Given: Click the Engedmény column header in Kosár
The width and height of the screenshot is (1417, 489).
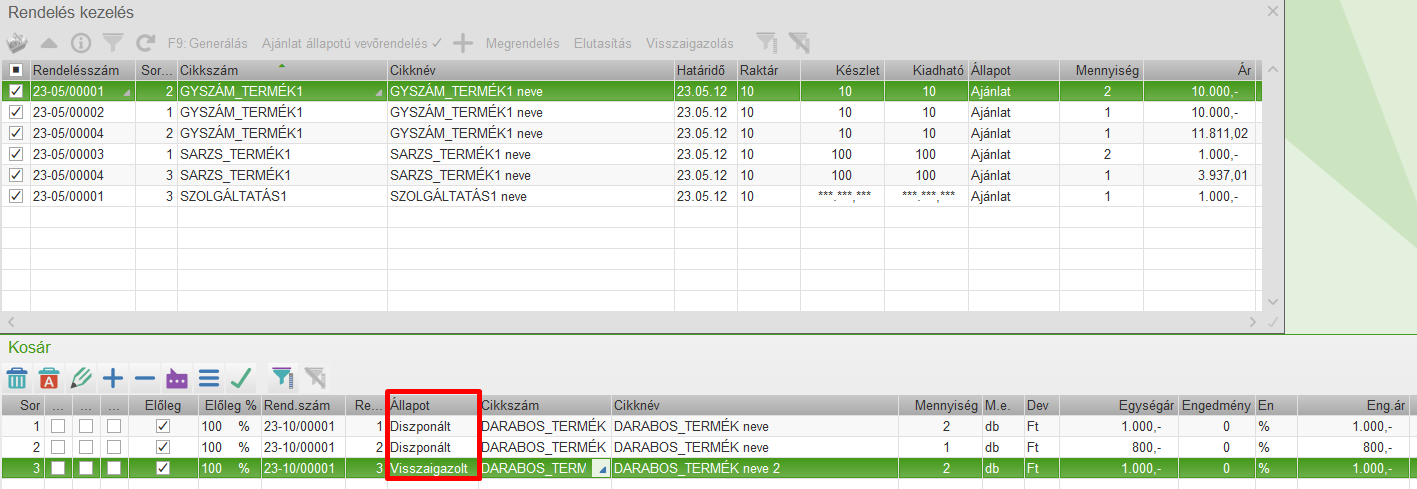Looking at the screenshot, I should (x=1217, y=405).
